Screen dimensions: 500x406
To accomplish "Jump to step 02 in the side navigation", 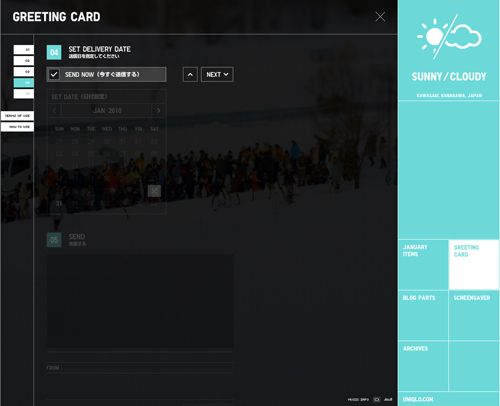I will point(24,60).
